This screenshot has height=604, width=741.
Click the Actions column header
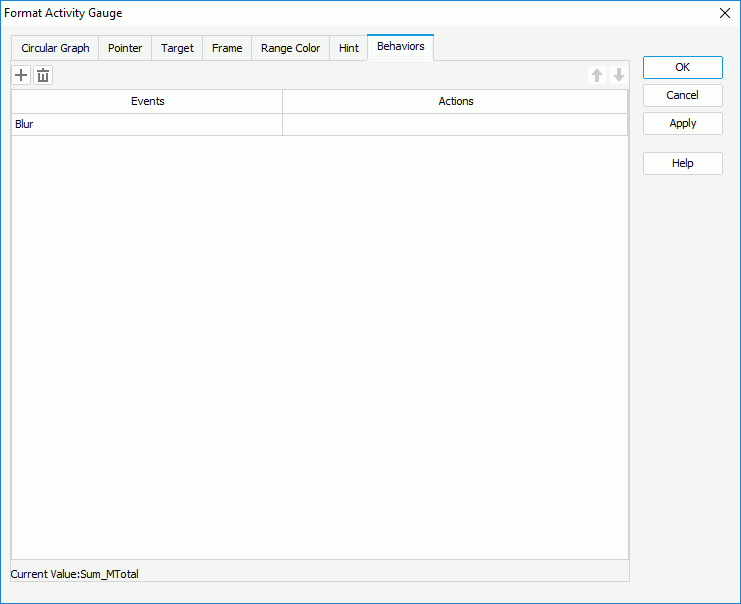(455, 102)
